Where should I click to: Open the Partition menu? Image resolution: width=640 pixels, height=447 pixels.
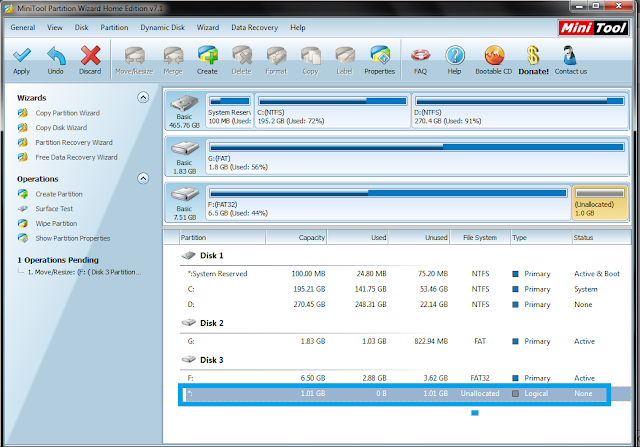[x=114, y=28]
